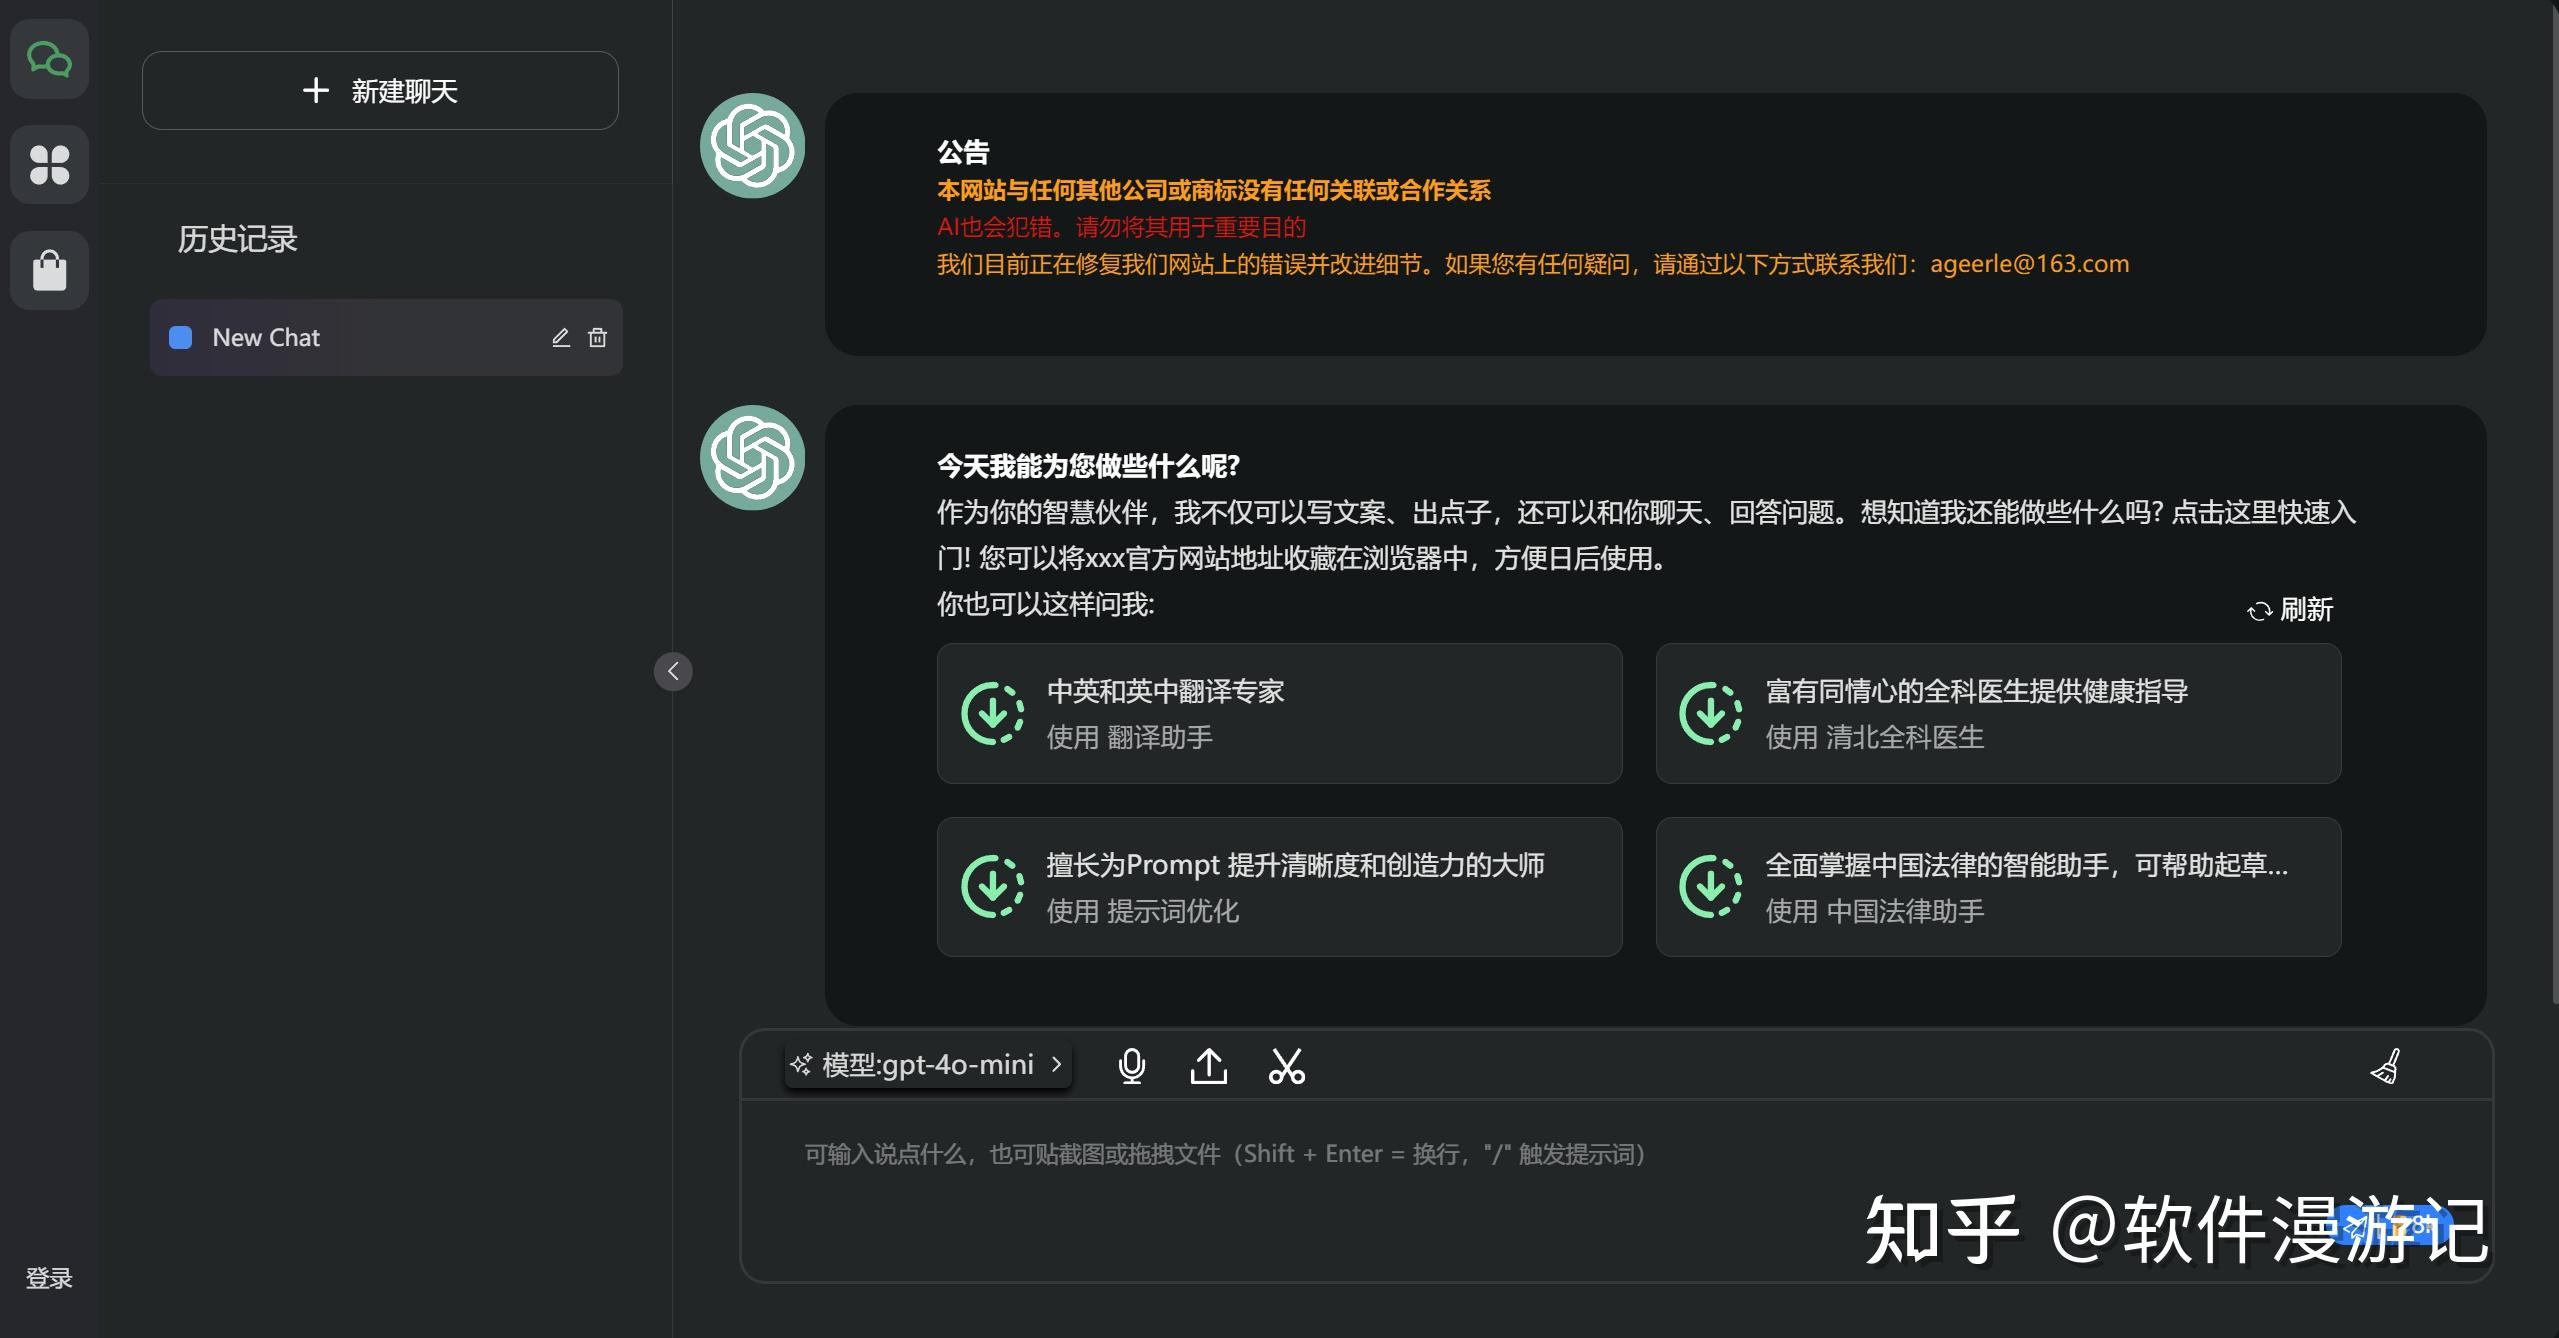Delete New Chat using the trash icon
The height and width of the screenshot is (1338, 2559).
click(597, 337)
